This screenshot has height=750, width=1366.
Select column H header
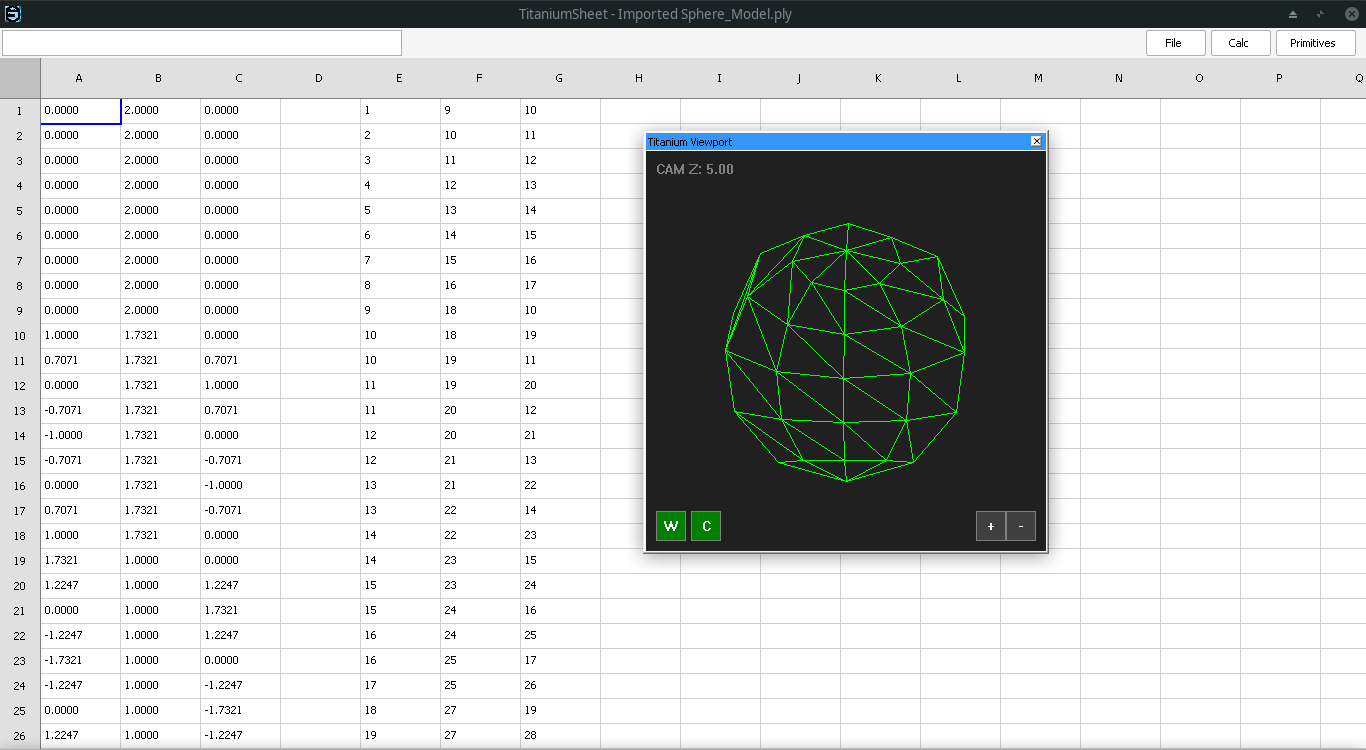640,78
